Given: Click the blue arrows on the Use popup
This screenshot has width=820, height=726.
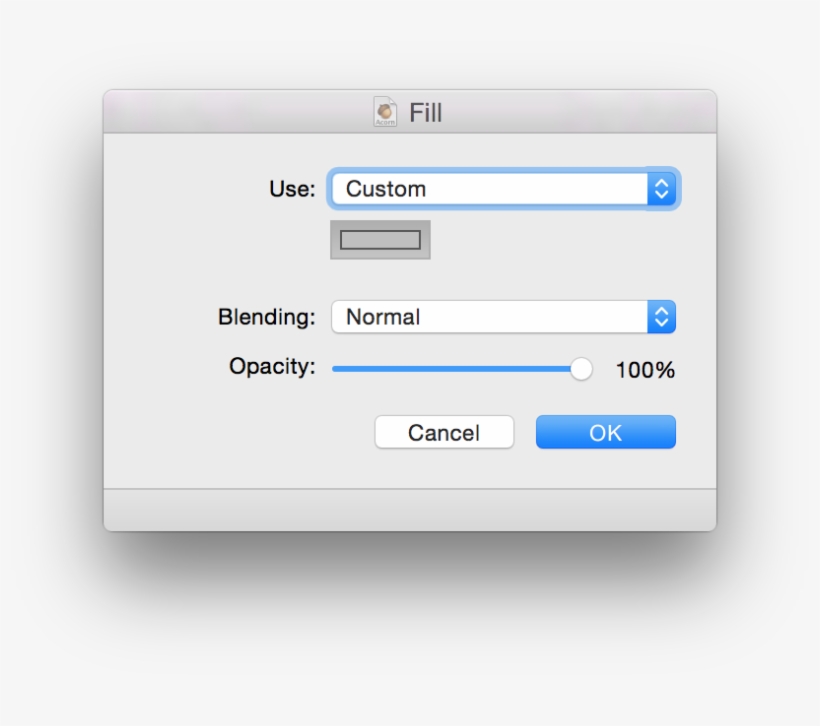Looking at the screenshot, I should pos(660,189).
